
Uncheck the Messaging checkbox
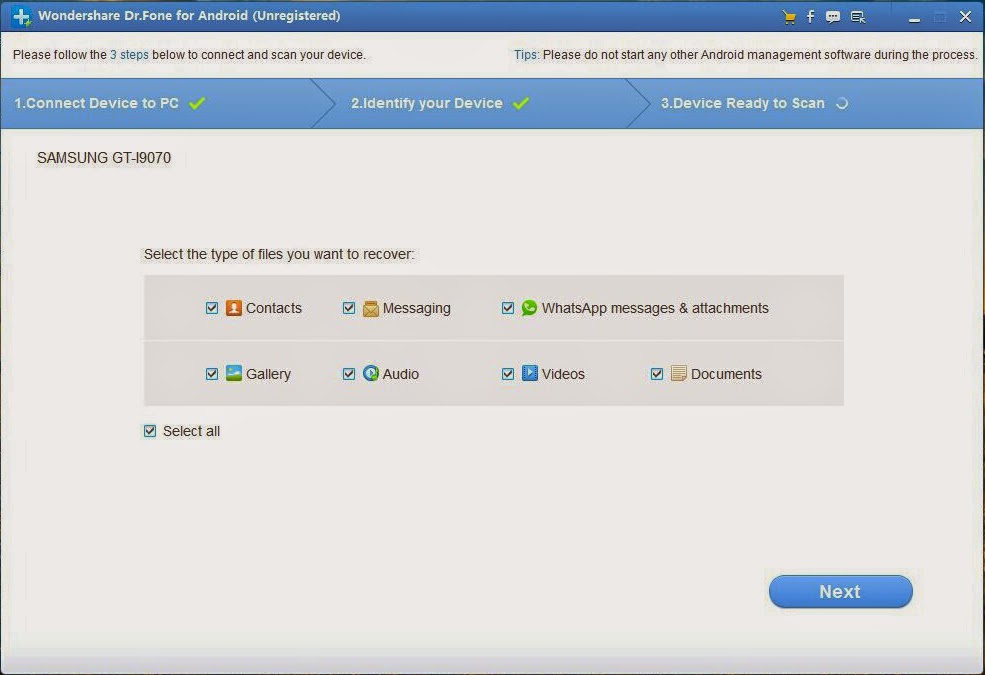pos(349,308)
